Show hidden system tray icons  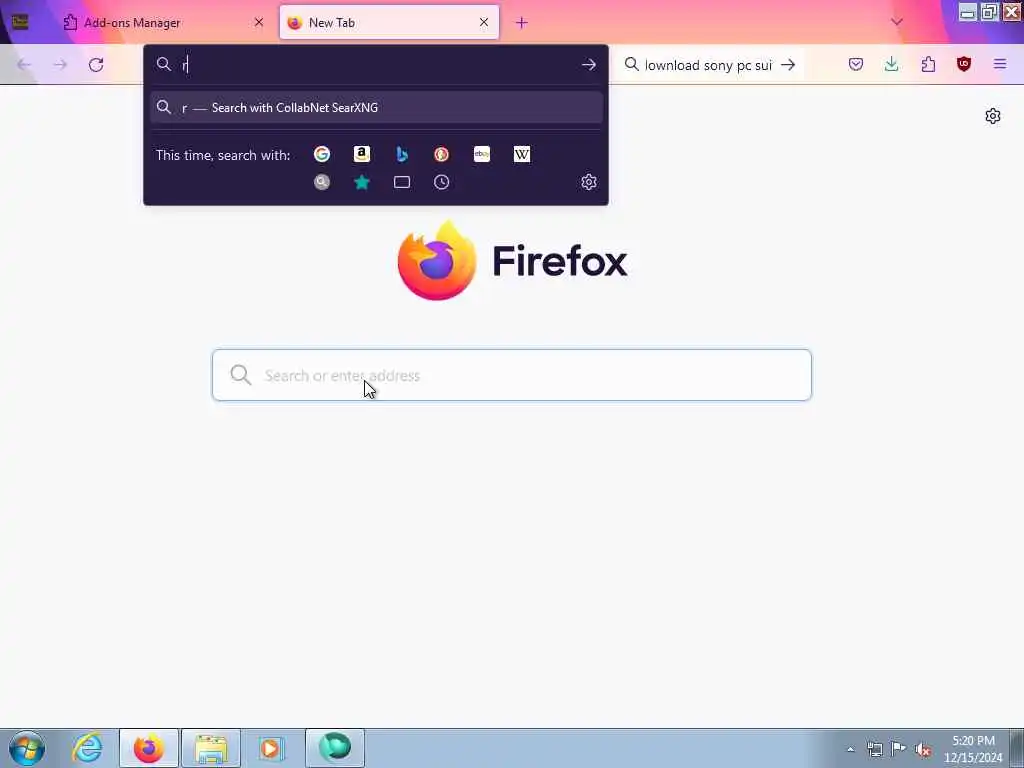click(850, 749)
